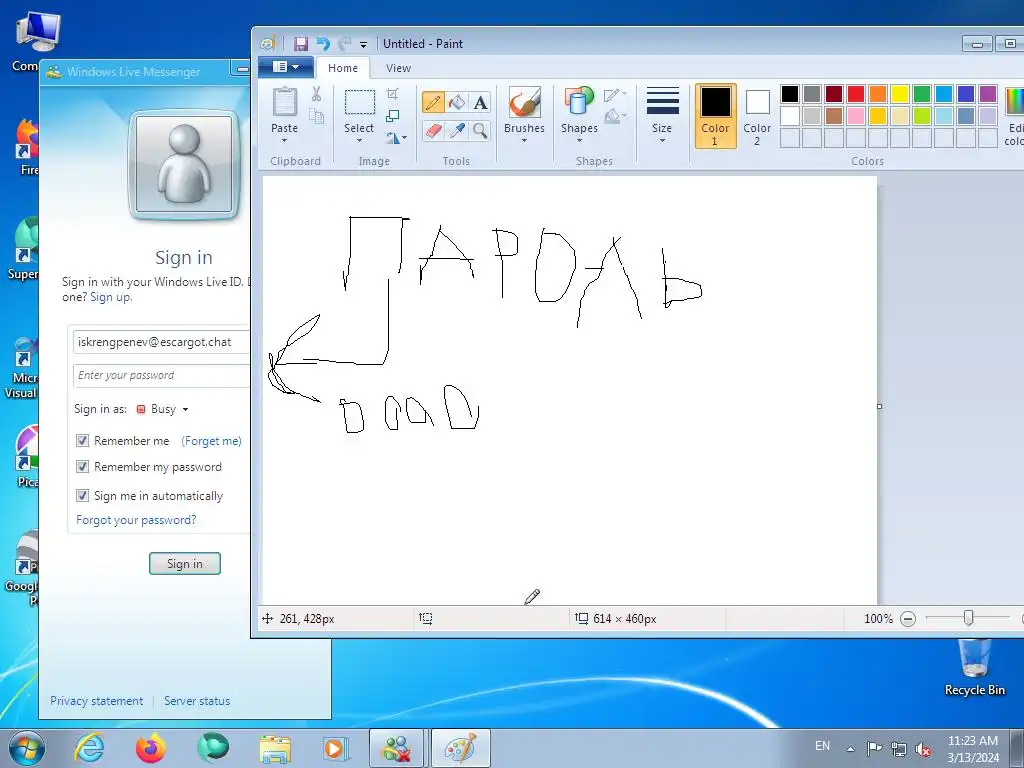Click the Save icon in Paint title bar
The height and width of the screenshot is (768, 1024).
click(x=300, y=44)
